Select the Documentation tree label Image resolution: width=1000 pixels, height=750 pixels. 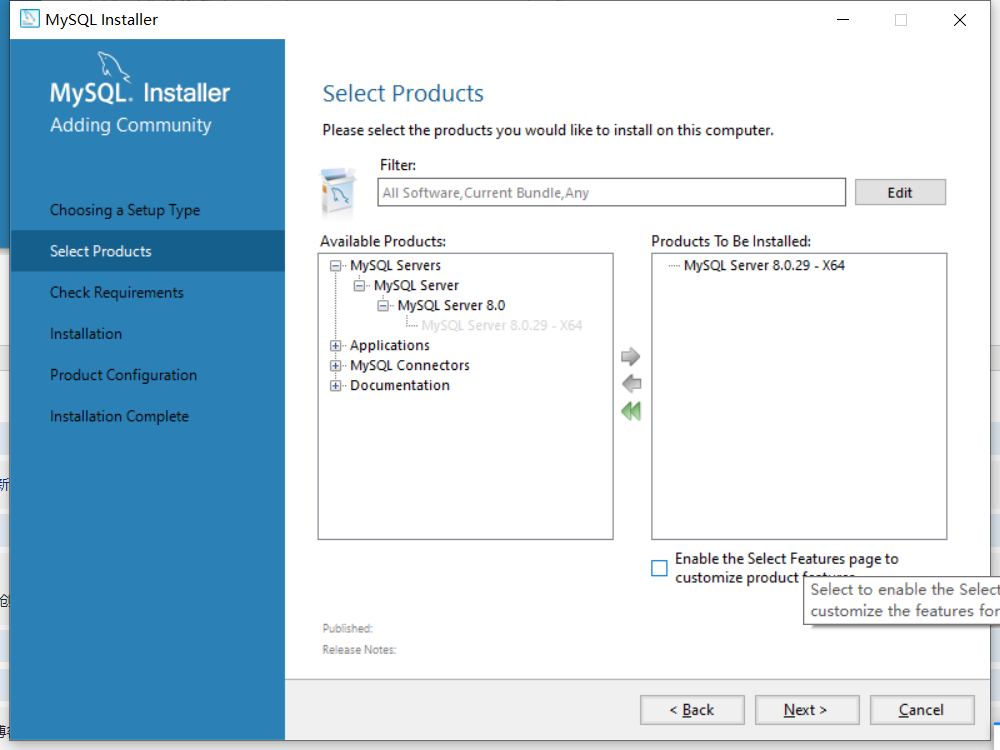point(400,386)
